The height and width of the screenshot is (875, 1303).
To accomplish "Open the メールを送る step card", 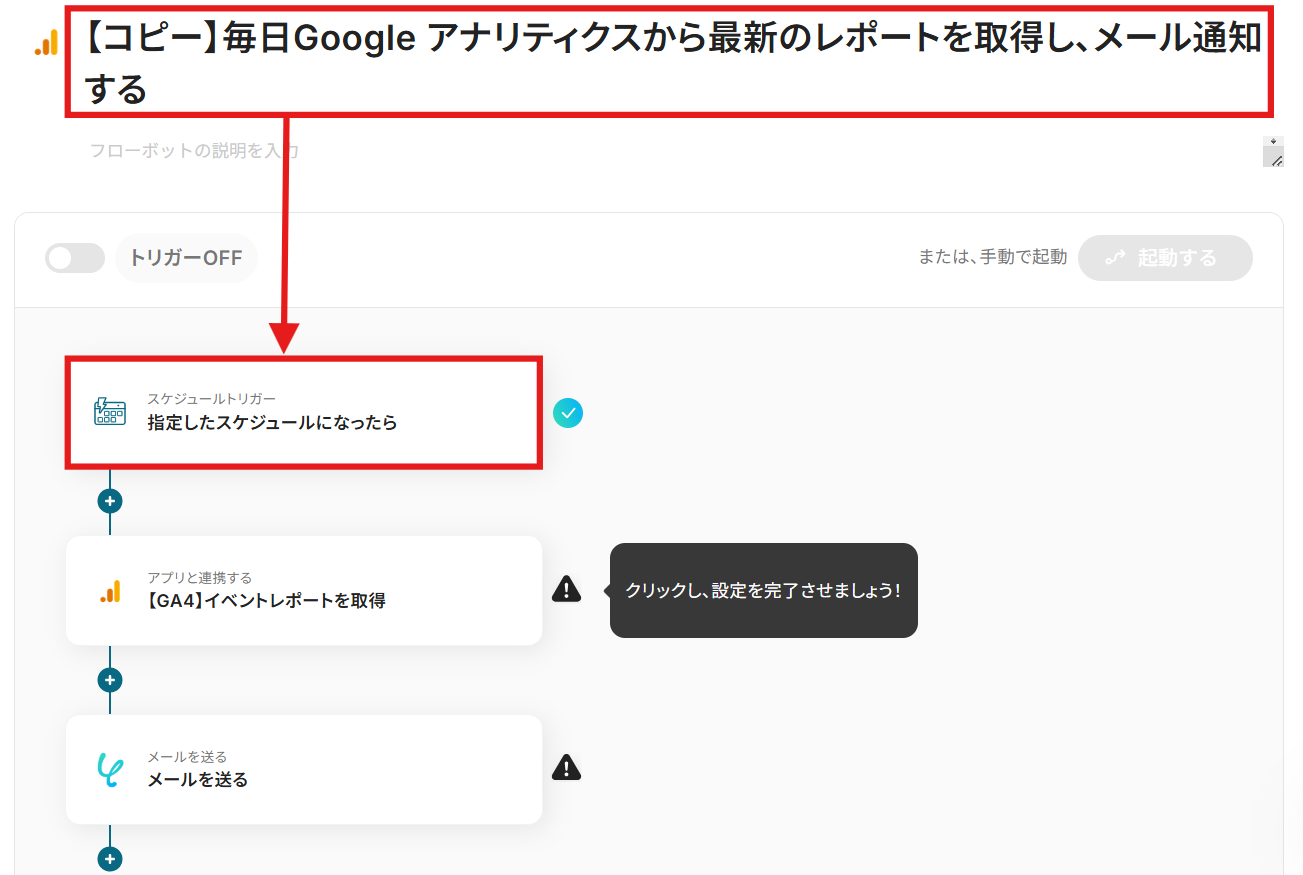I will click(304, 769).
